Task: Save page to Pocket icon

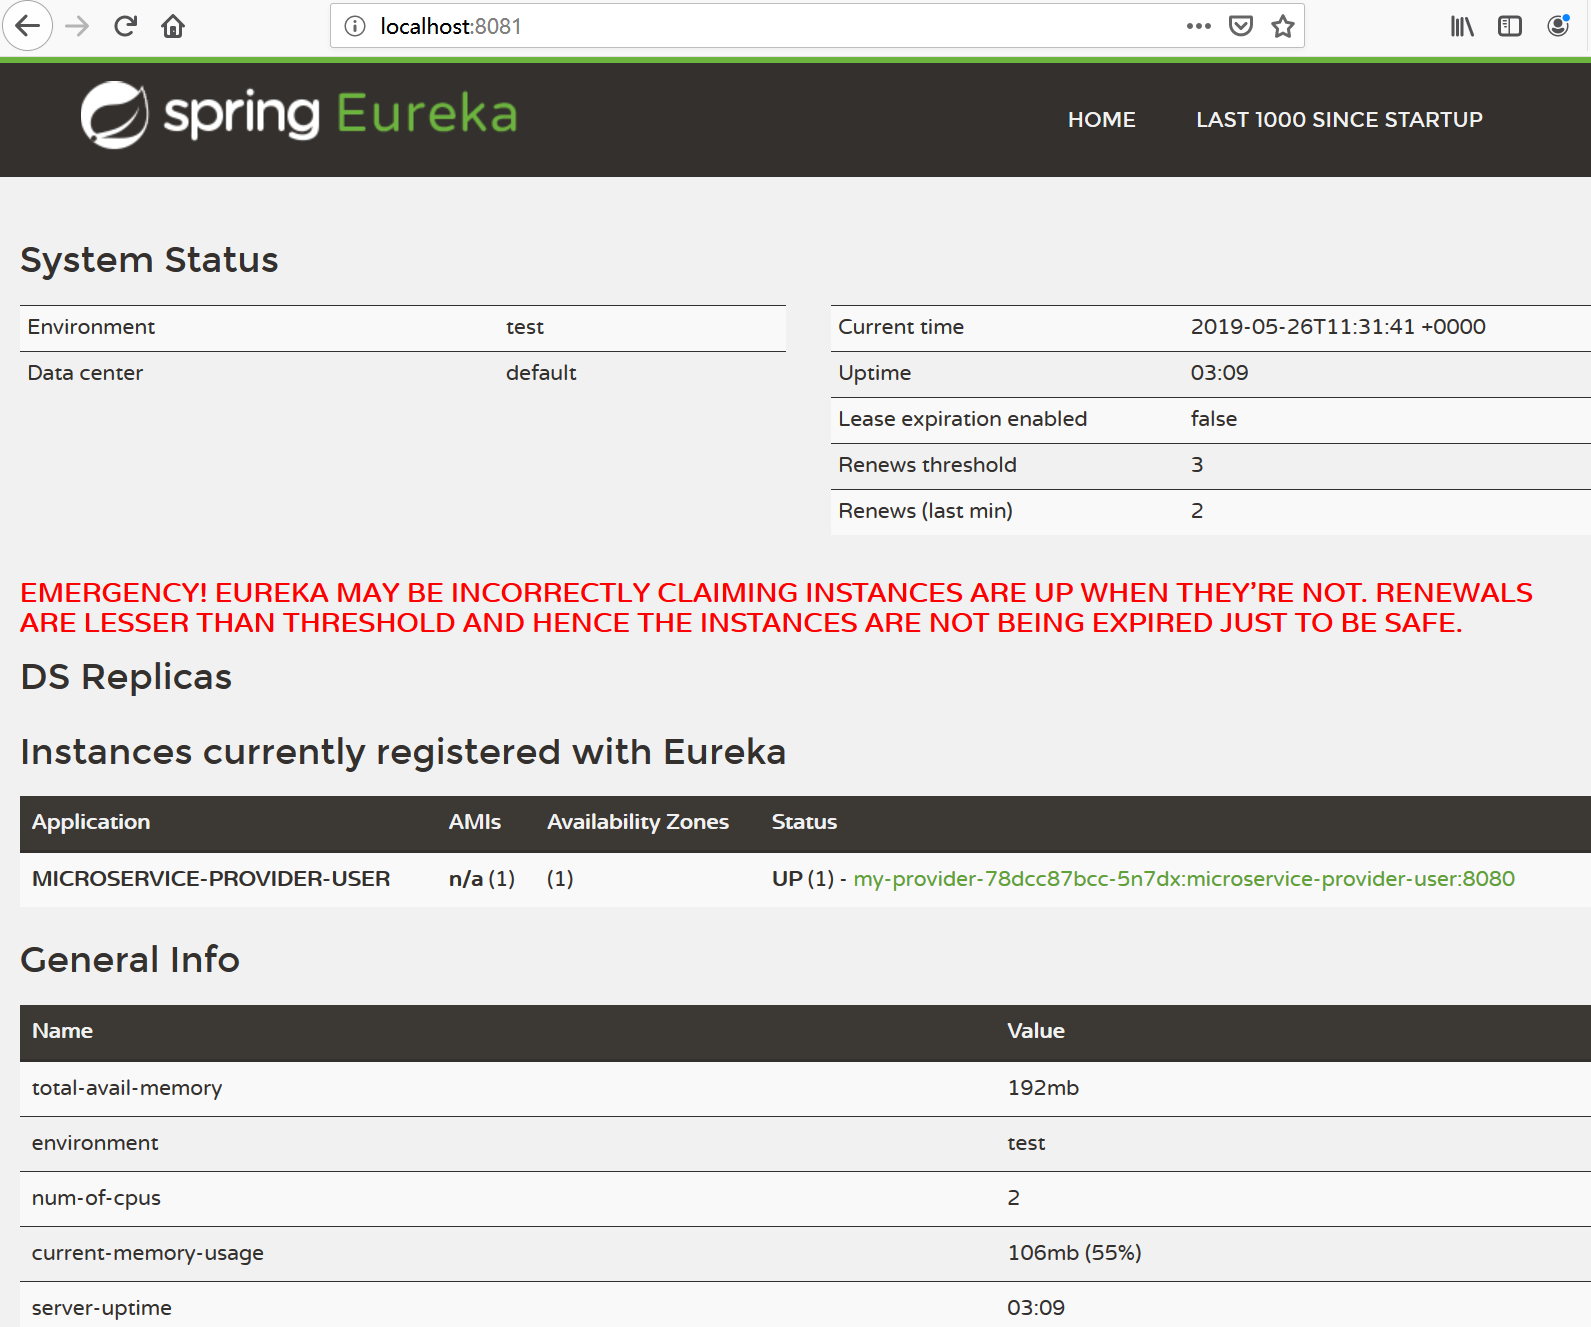Action: pos(1241,26)
